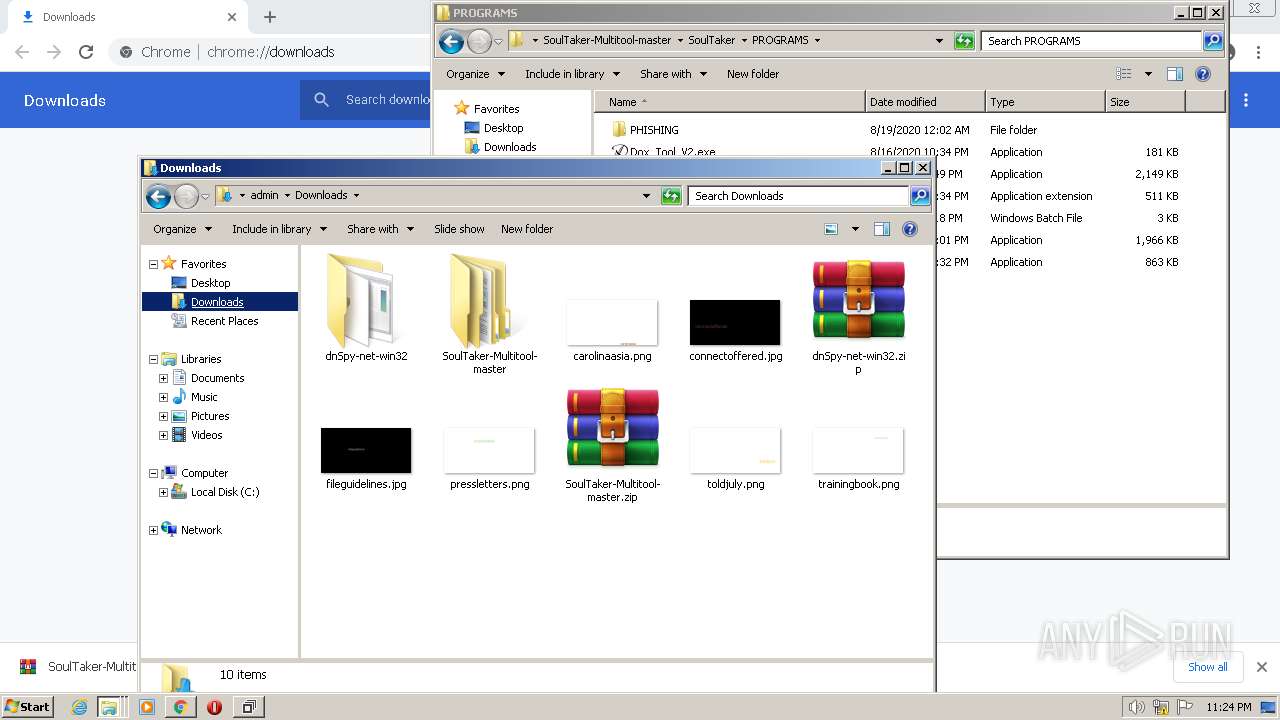Image resolution: width=1280 pixels, height=720 pixels.
Task: Open the SoulTaker-Multitool-master folder
Action: coord(489,313)
